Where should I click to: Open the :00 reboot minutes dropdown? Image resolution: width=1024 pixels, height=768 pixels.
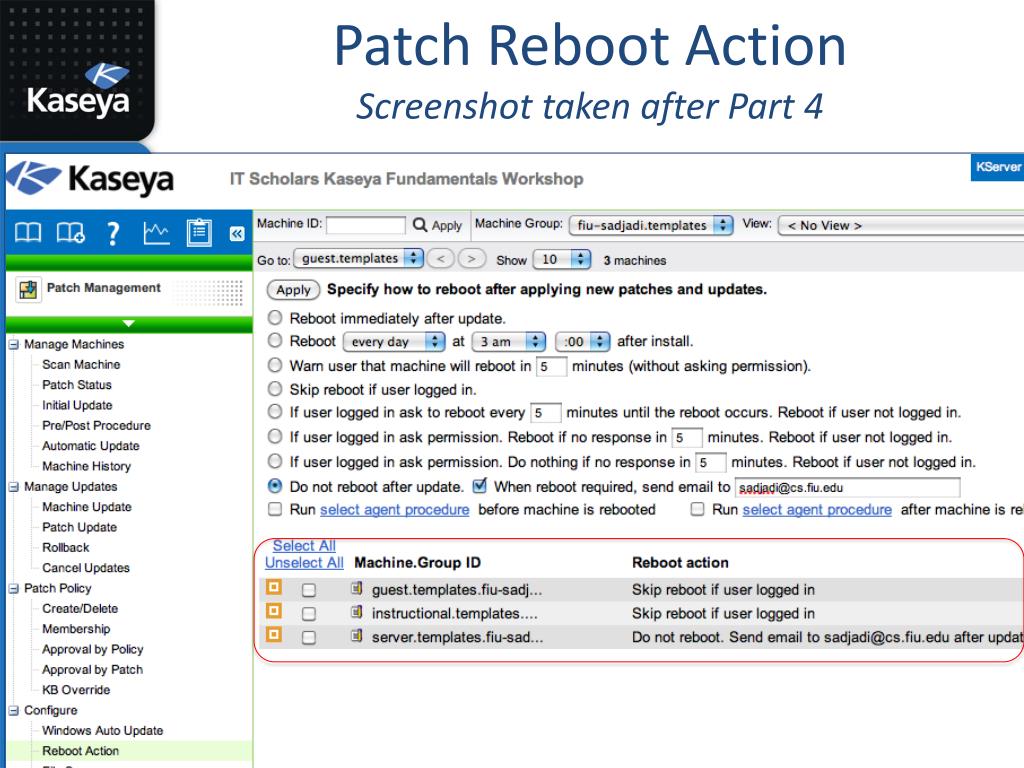(583, 342)
